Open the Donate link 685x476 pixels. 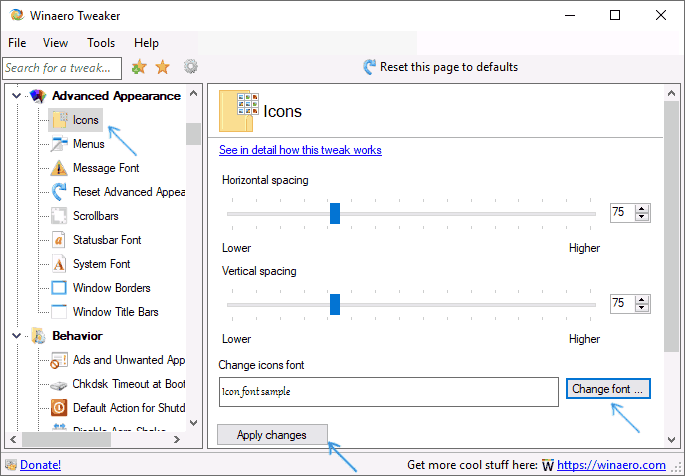(x=40, y=465)
